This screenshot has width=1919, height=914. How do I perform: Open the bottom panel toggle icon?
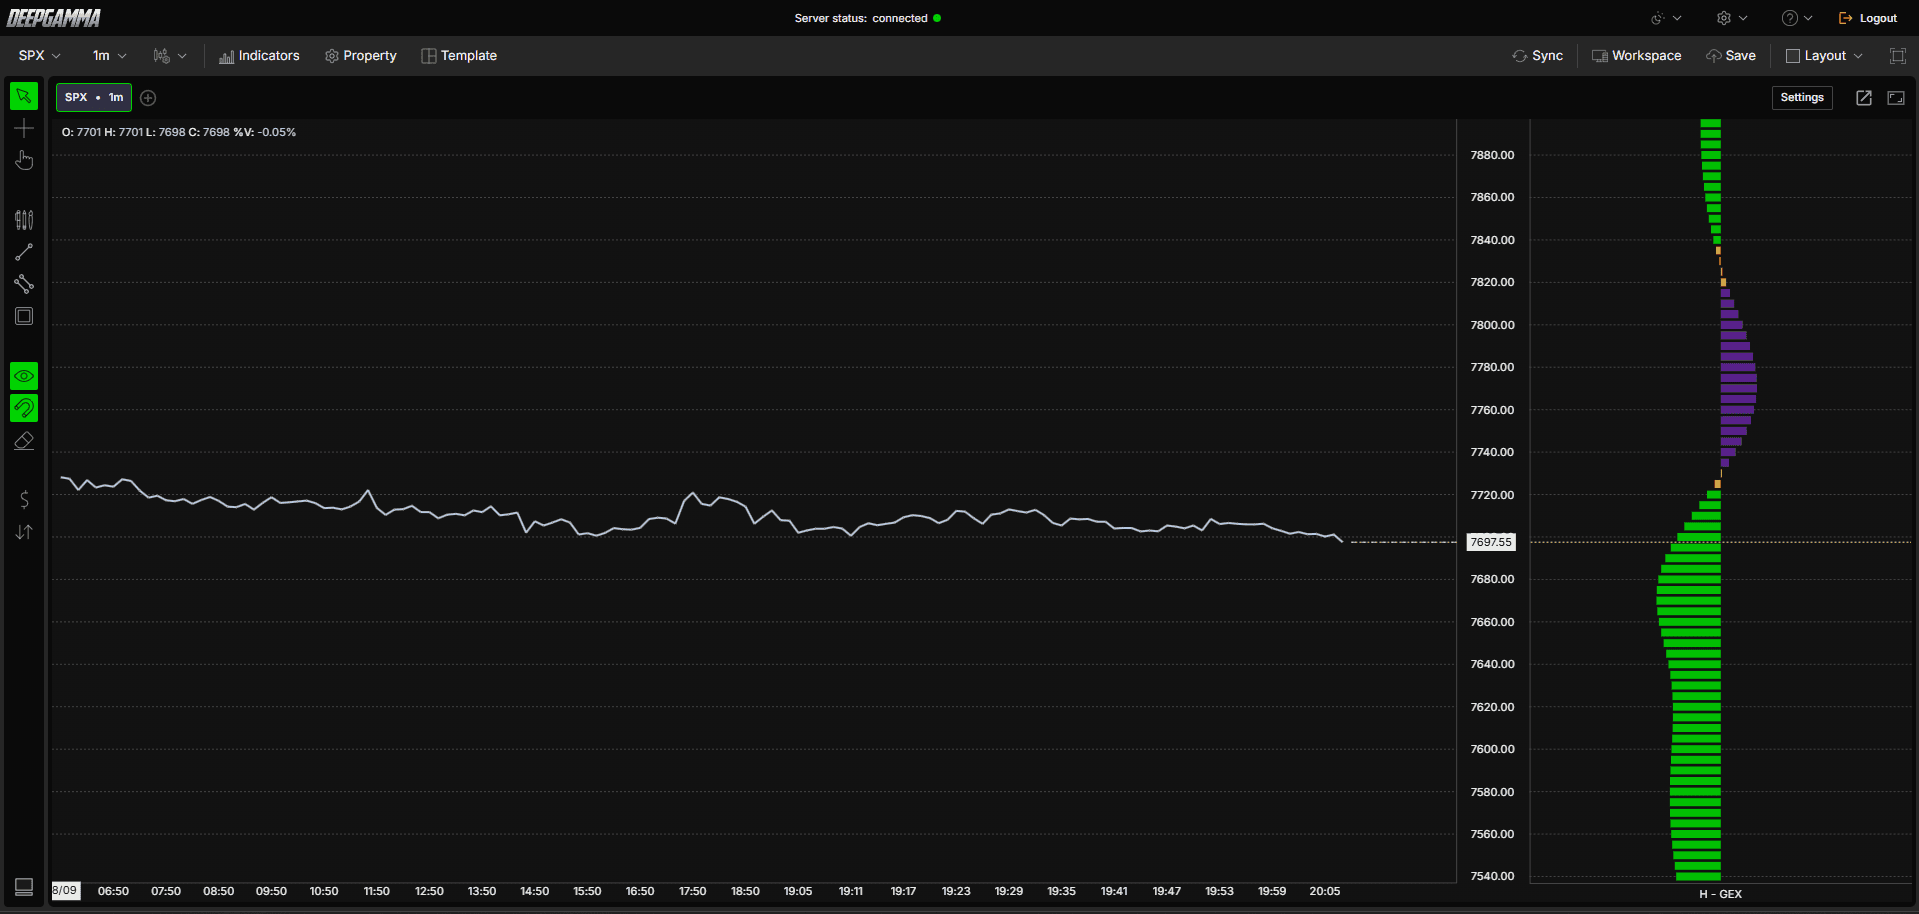coord(24,886)
